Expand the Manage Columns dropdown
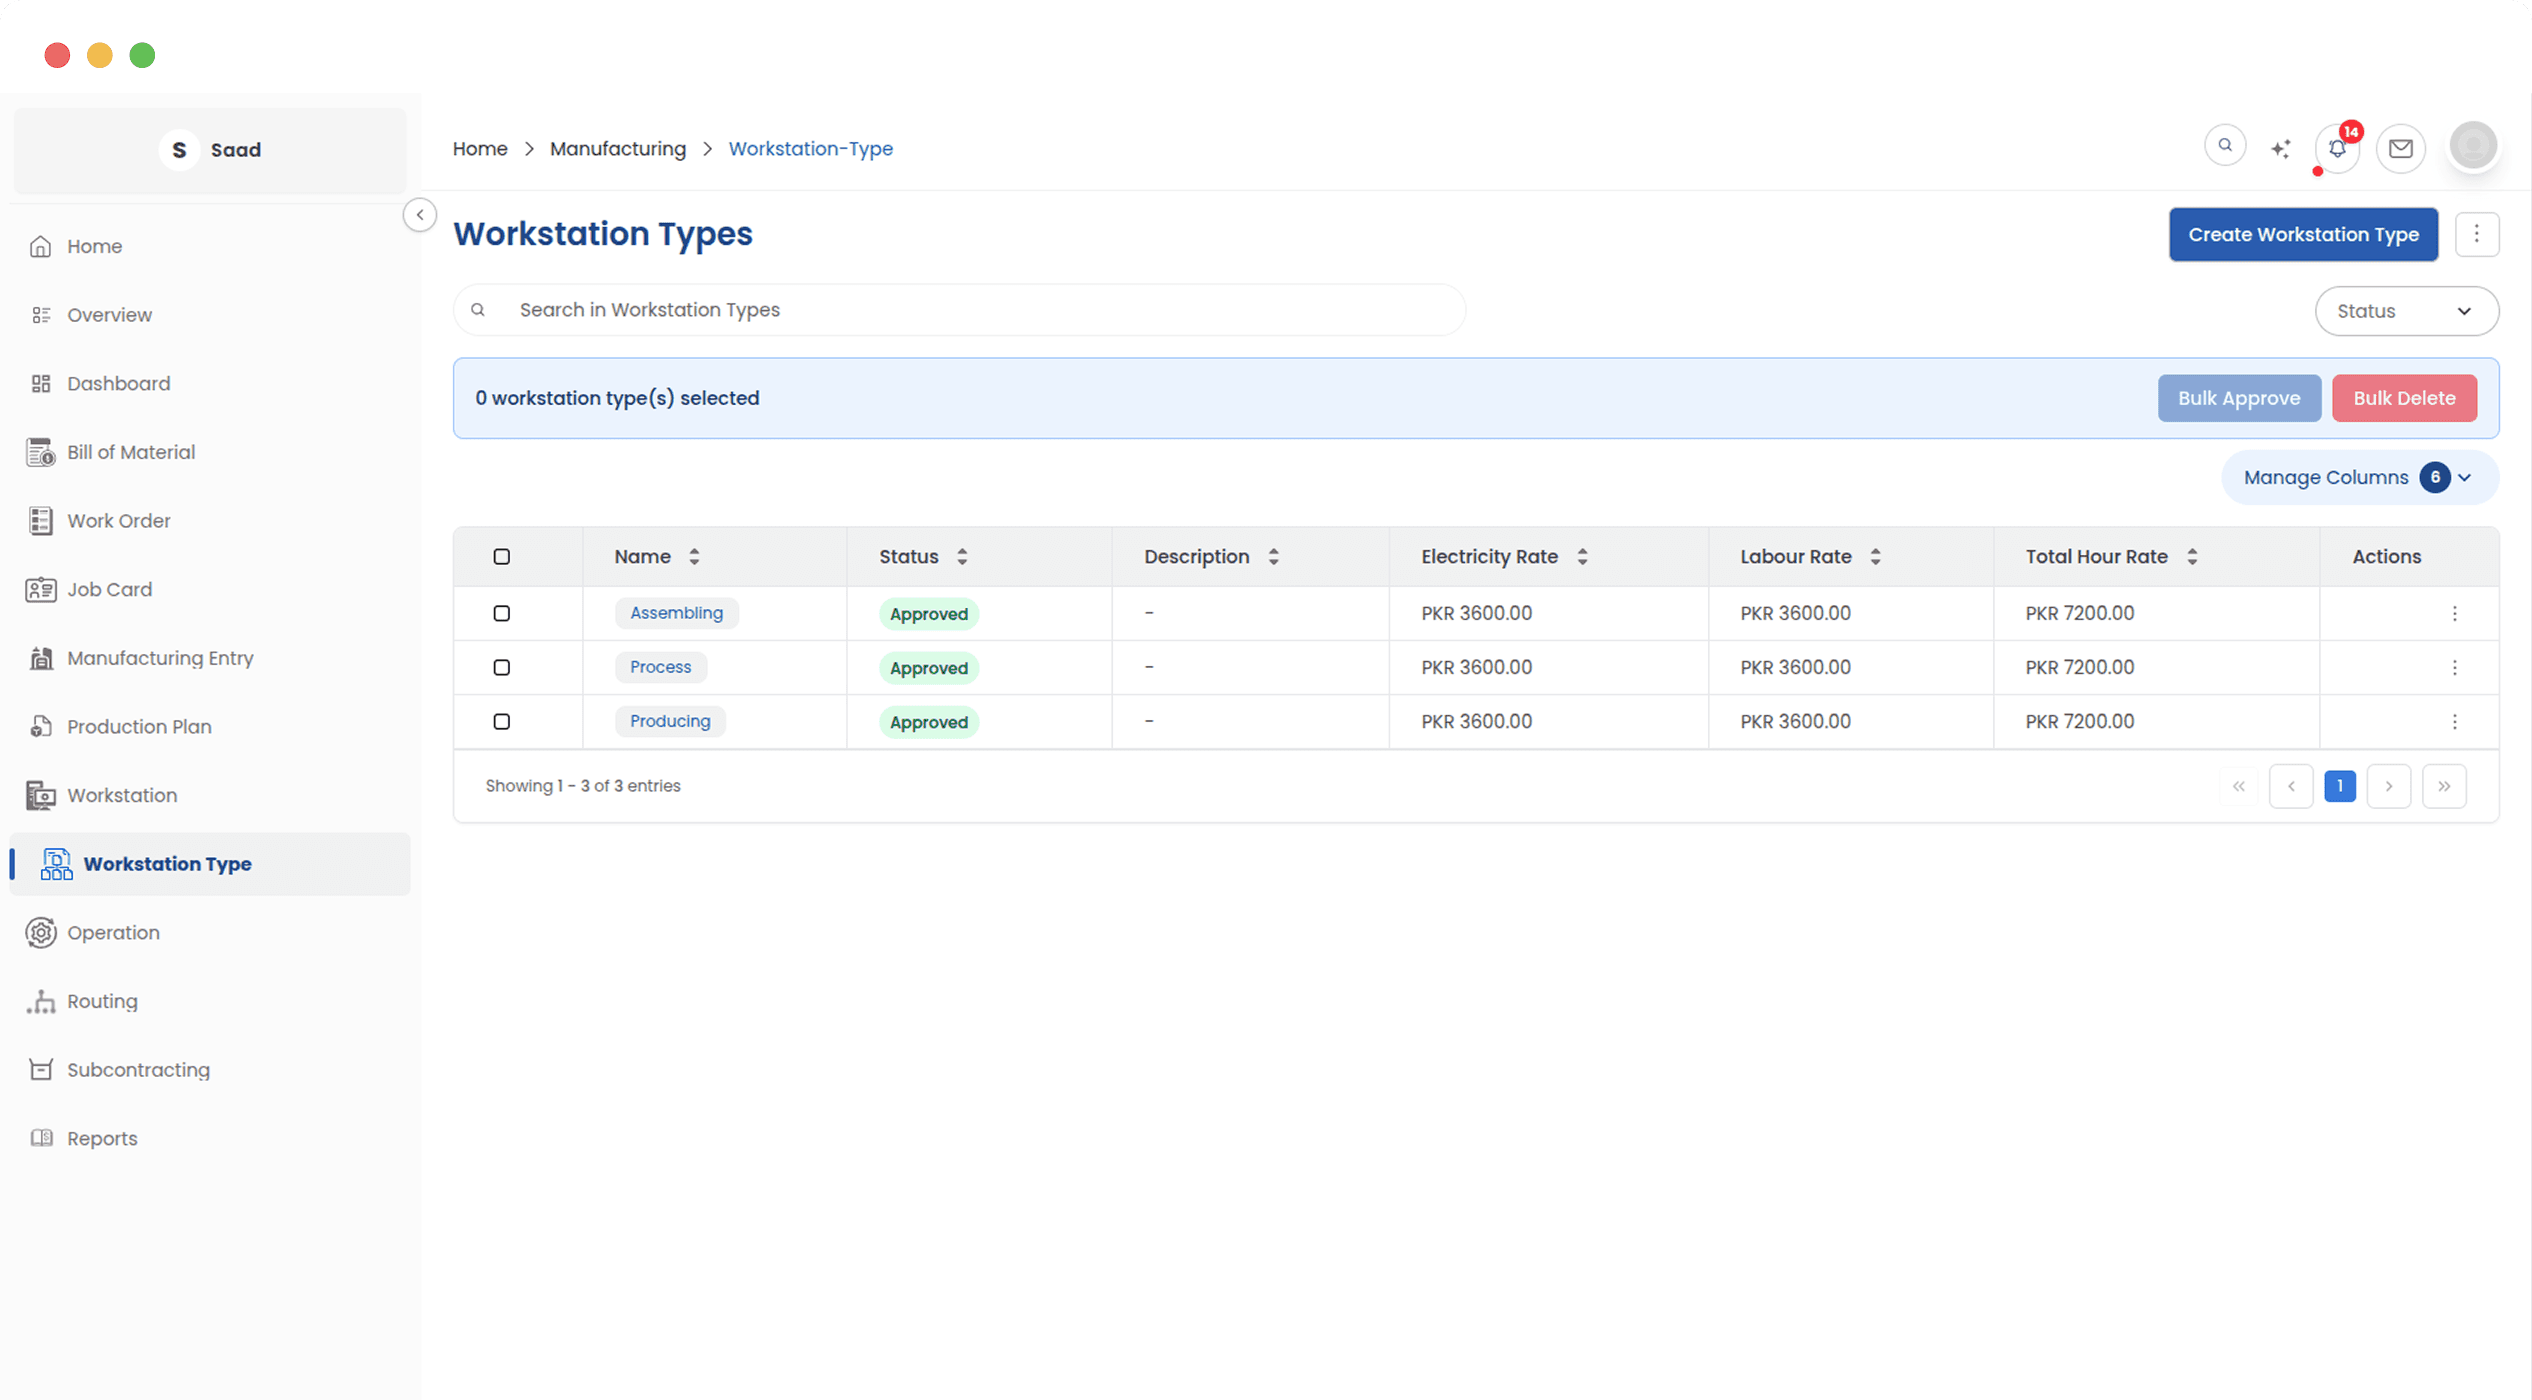The height and width of the screenshot is (1400, 2532). [2358, 477]
